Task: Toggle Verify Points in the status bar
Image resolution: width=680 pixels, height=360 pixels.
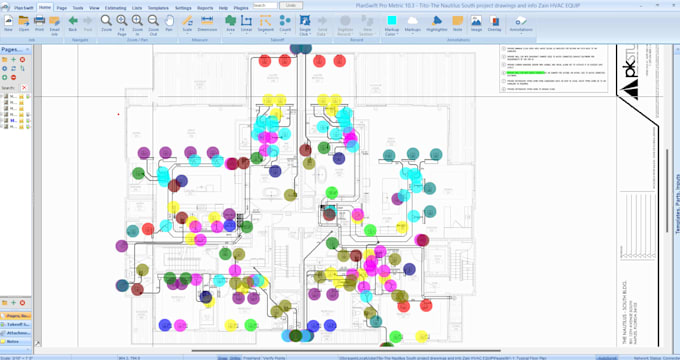Action: click(x=274, y=358)
